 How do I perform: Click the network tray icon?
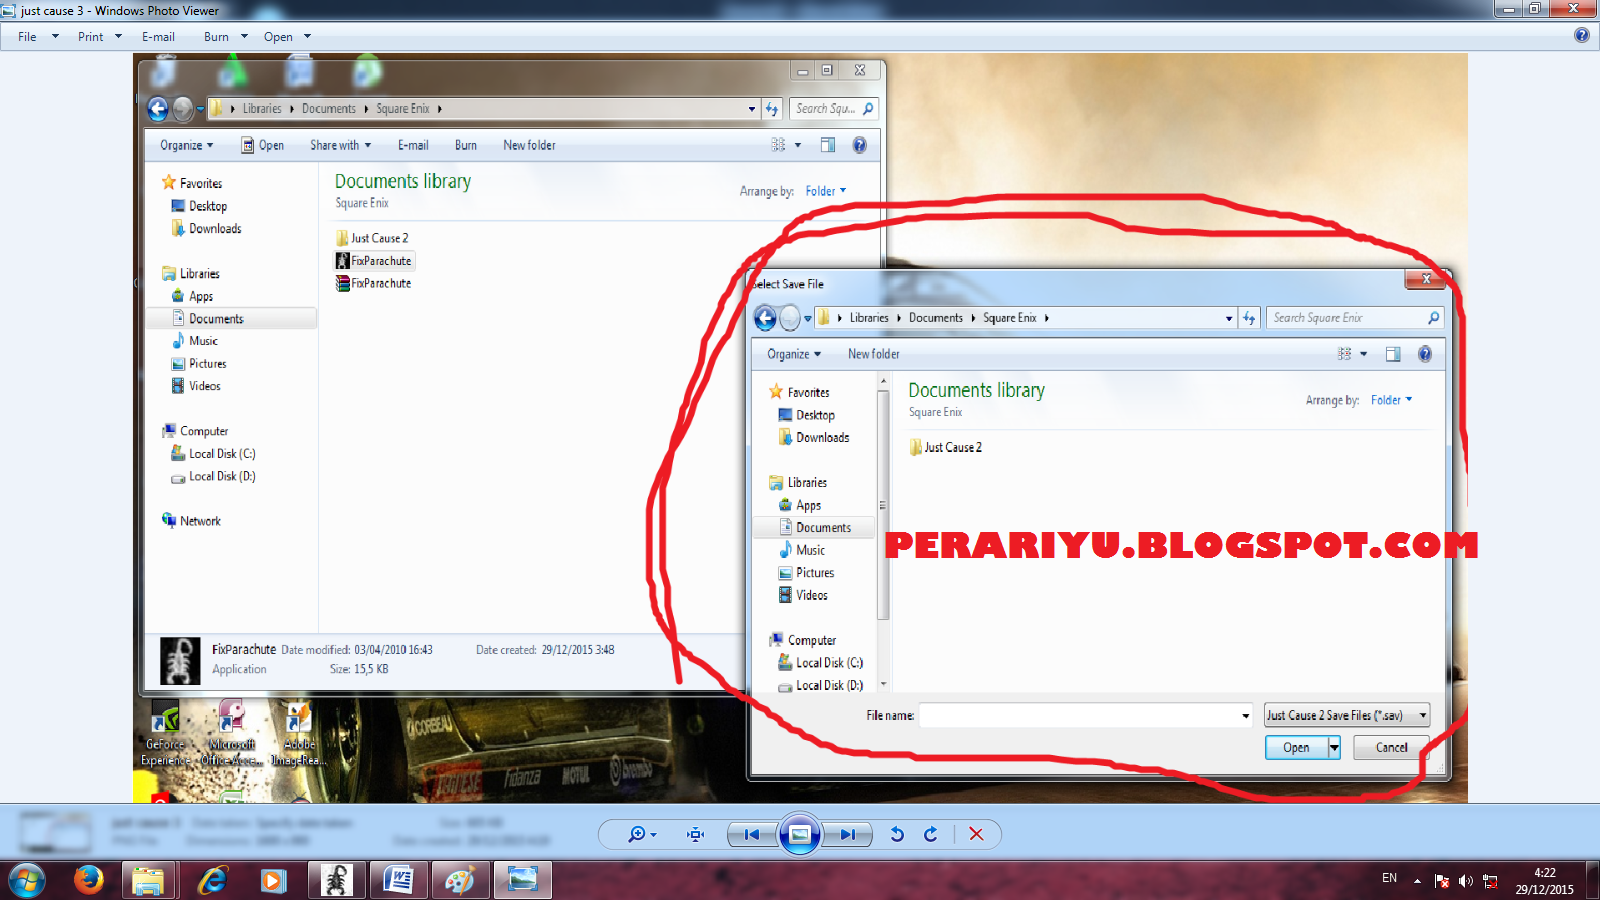[x=1490, y=880]
